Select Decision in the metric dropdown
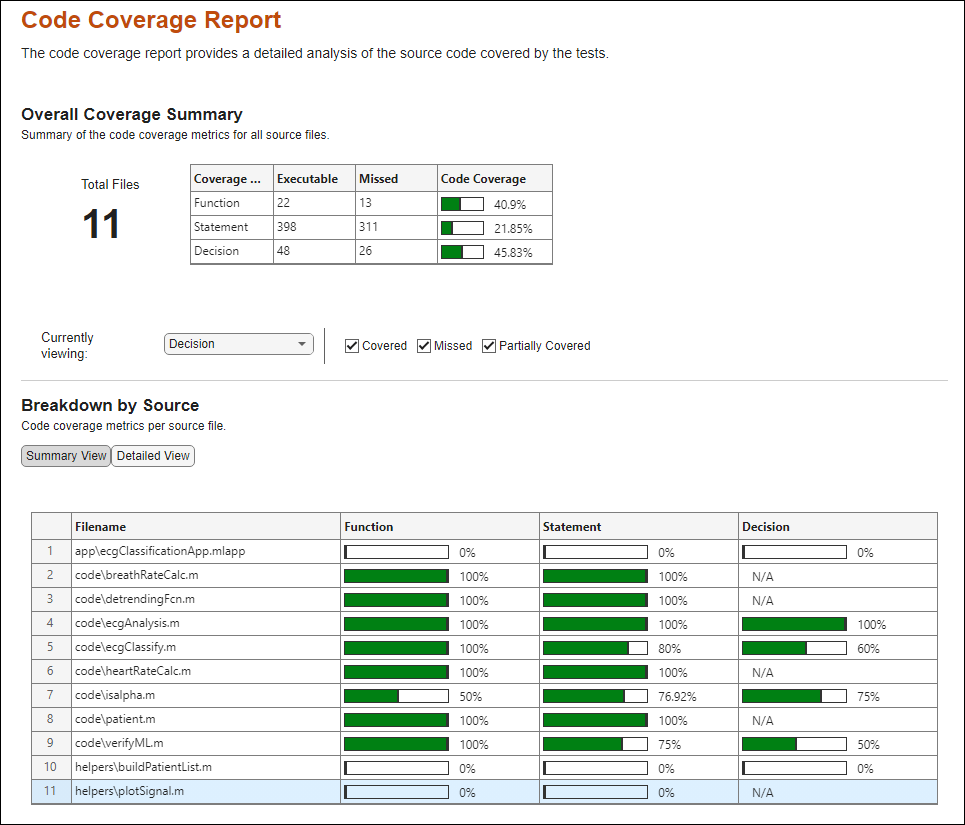The image size is (965, 825). pos(238,343)
